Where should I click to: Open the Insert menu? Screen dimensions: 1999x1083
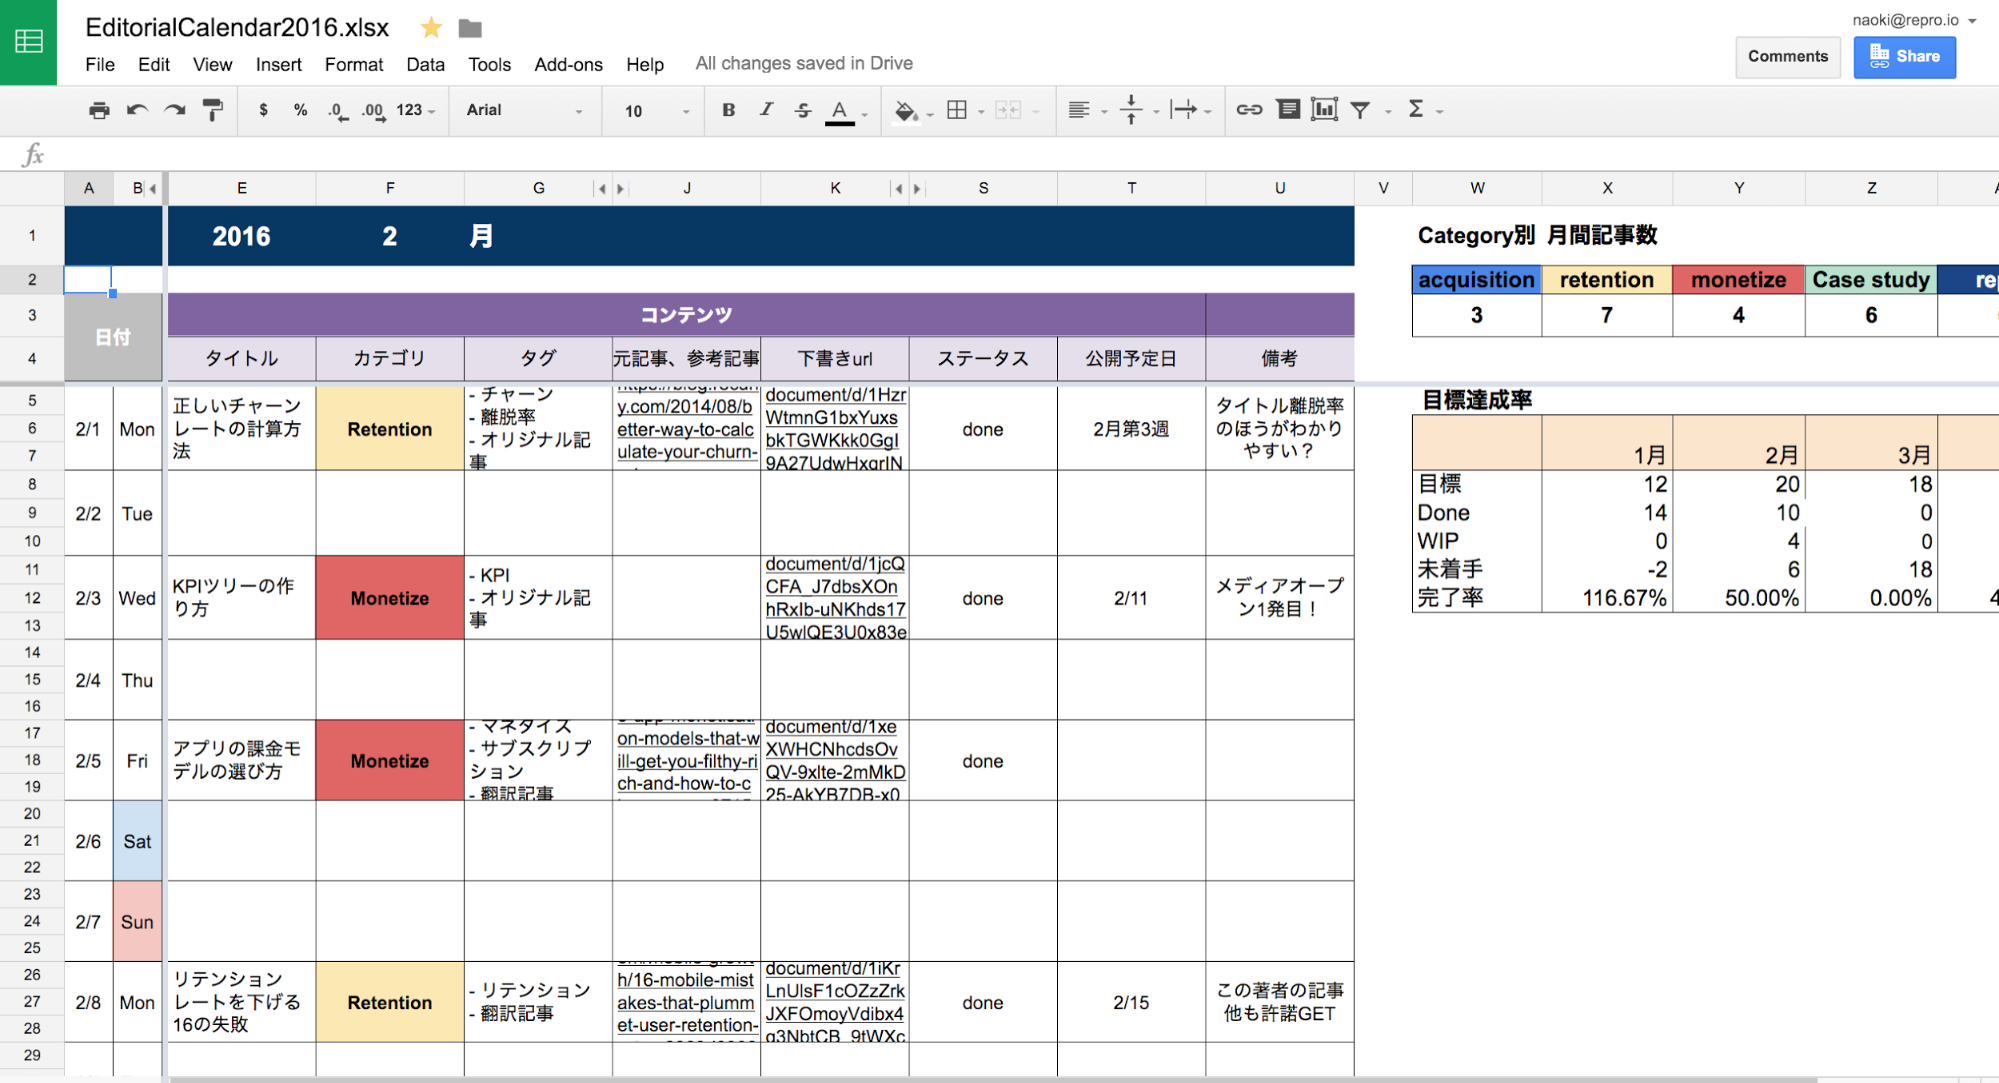pyautogui.click(x=278, y=64)
